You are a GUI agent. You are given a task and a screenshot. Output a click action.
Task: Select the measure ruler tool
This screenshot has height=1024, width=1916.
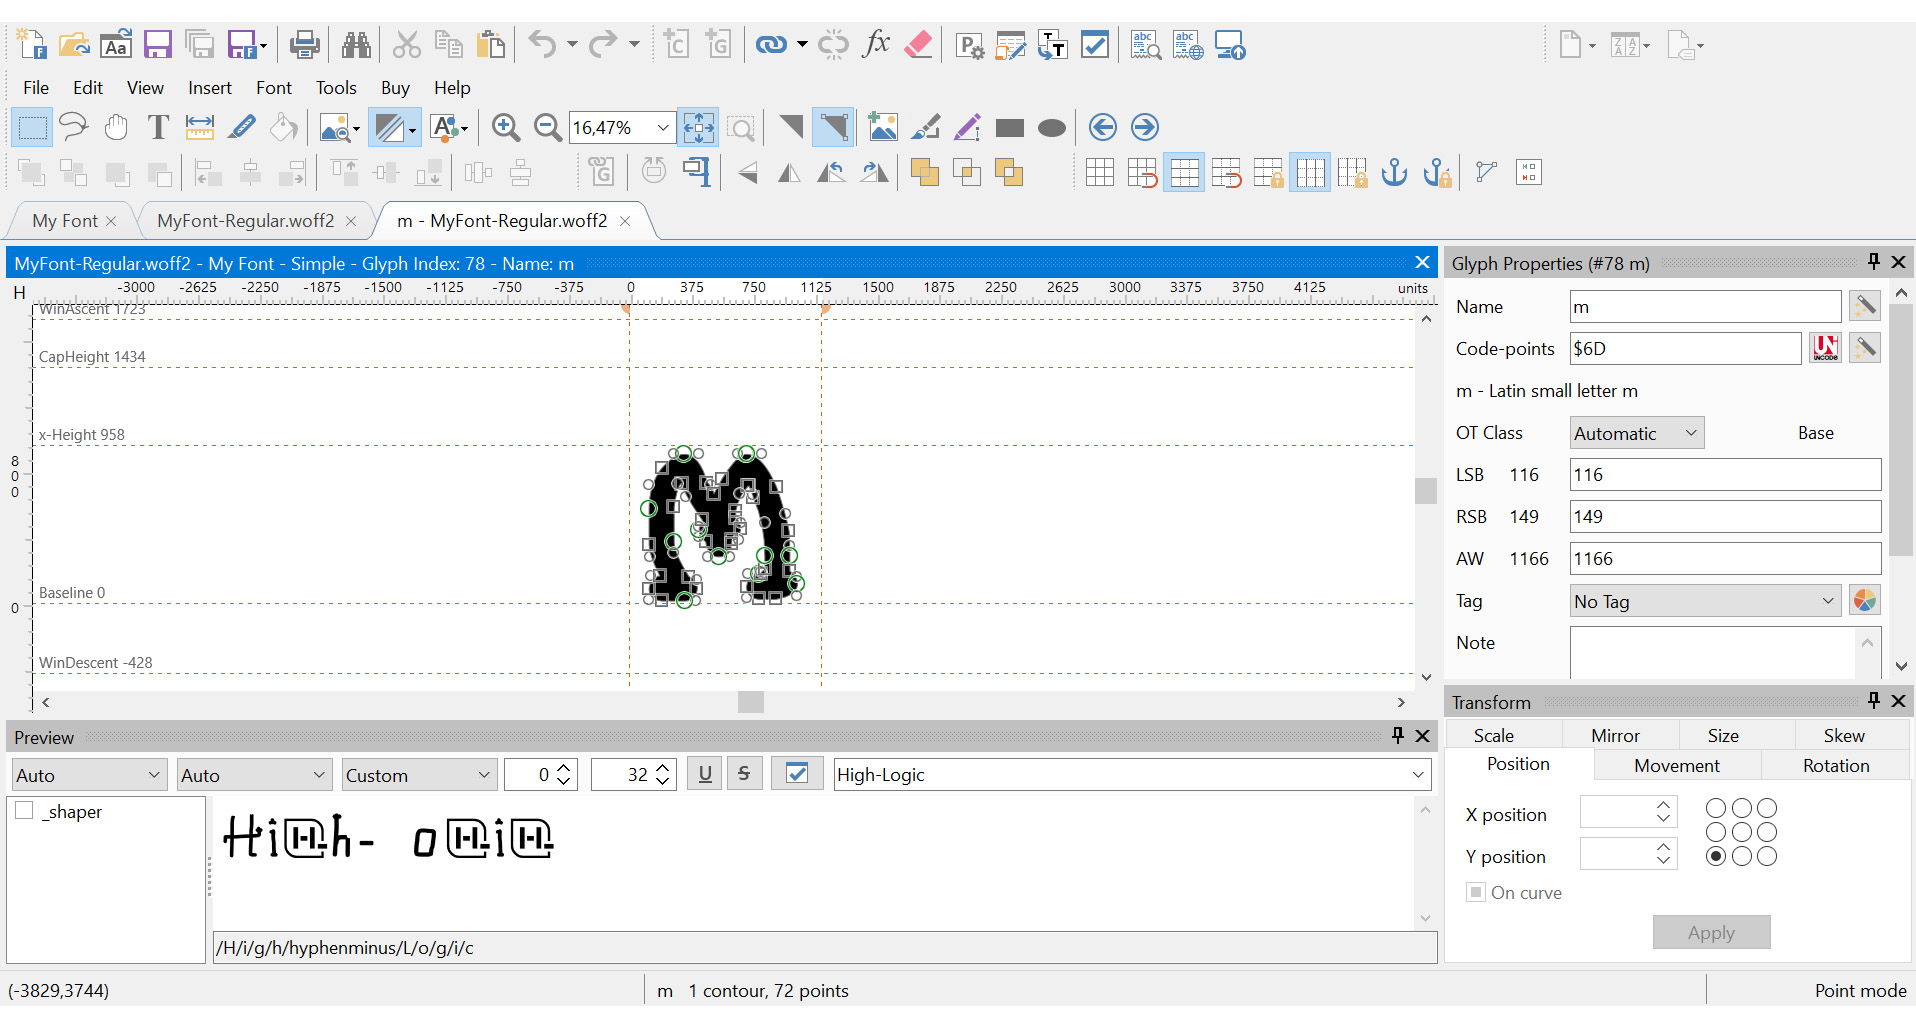click(200, 128)
